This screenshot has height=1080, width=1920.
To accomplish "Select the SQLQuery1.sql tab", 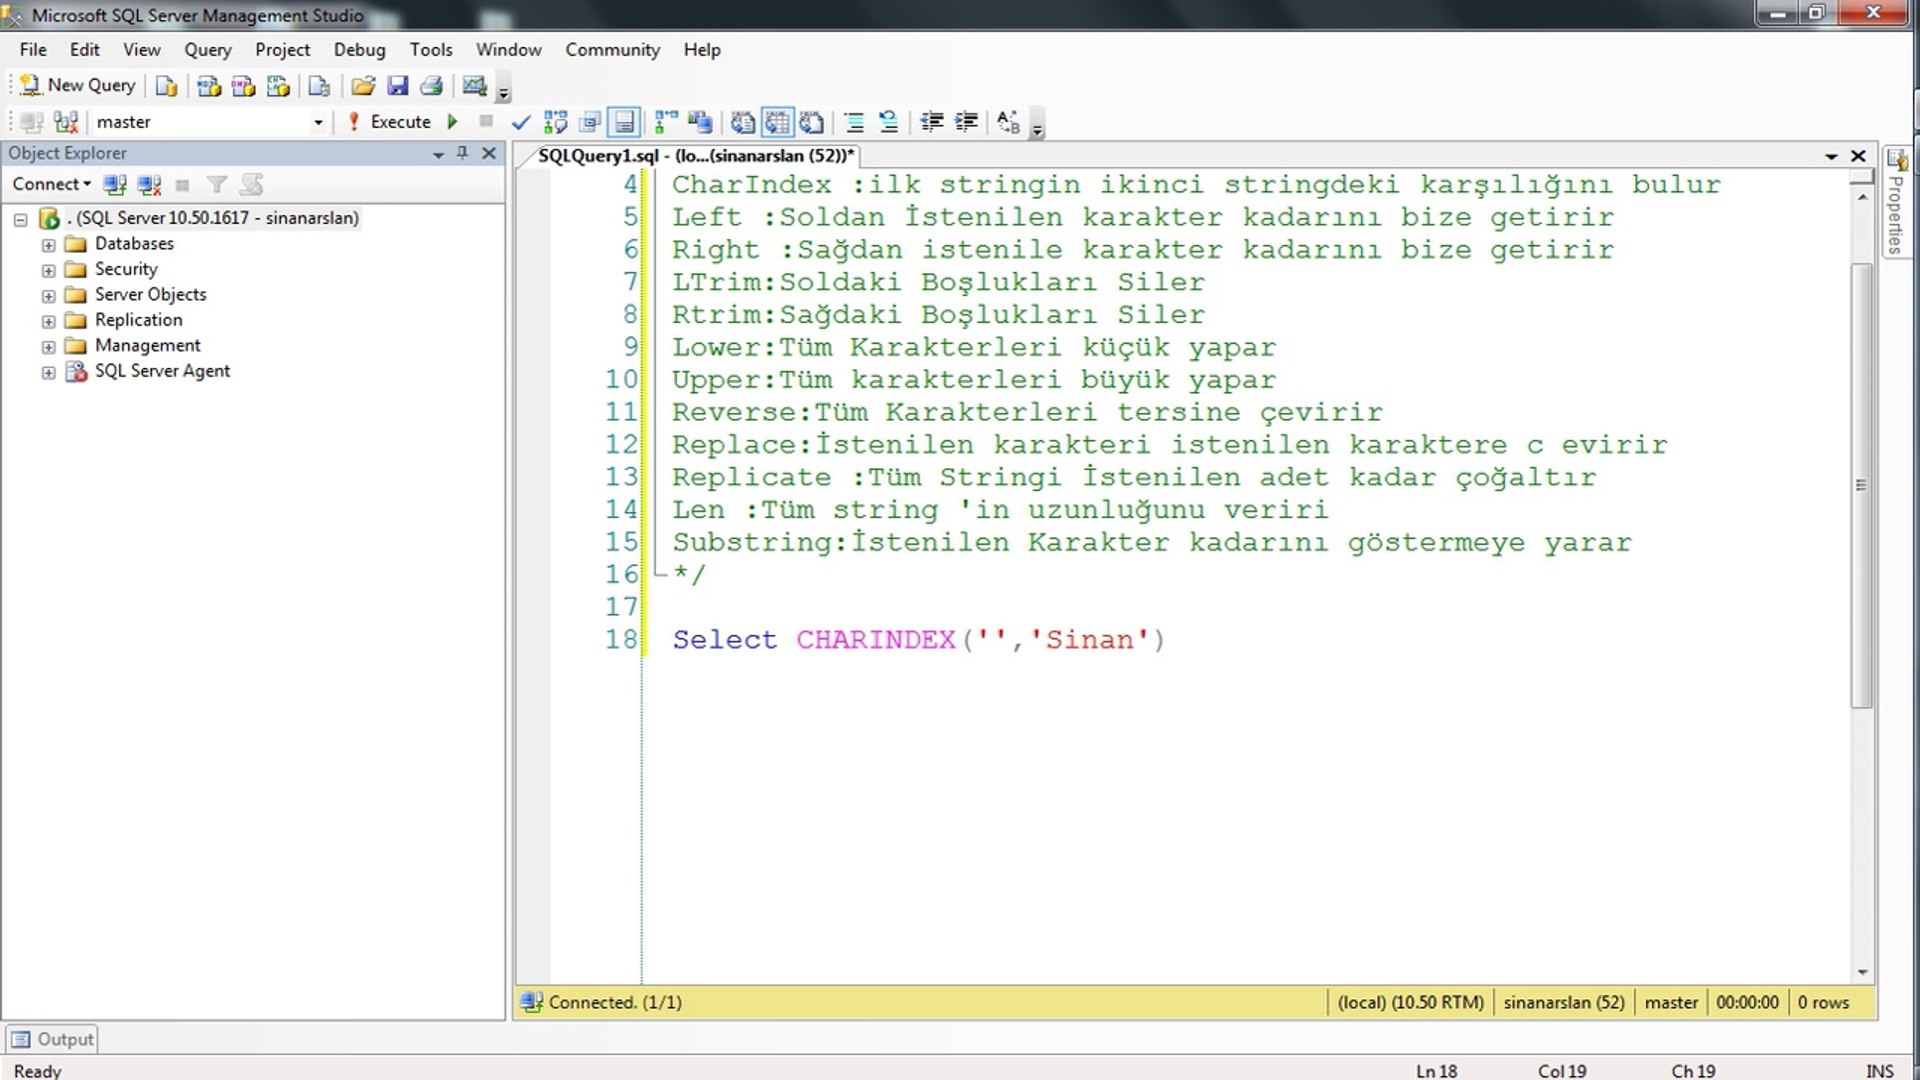I will 696,156.
